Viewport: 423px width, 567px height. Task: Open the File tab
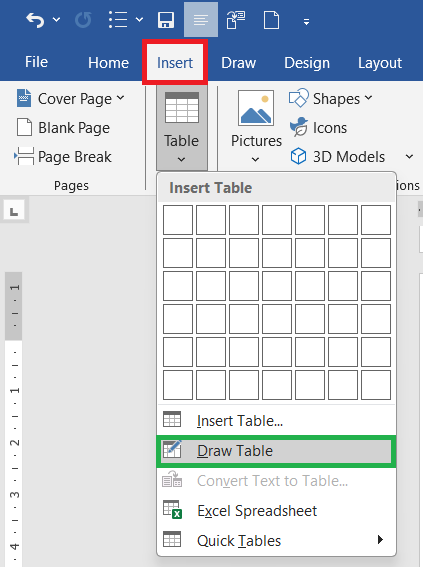click(36, 62)
